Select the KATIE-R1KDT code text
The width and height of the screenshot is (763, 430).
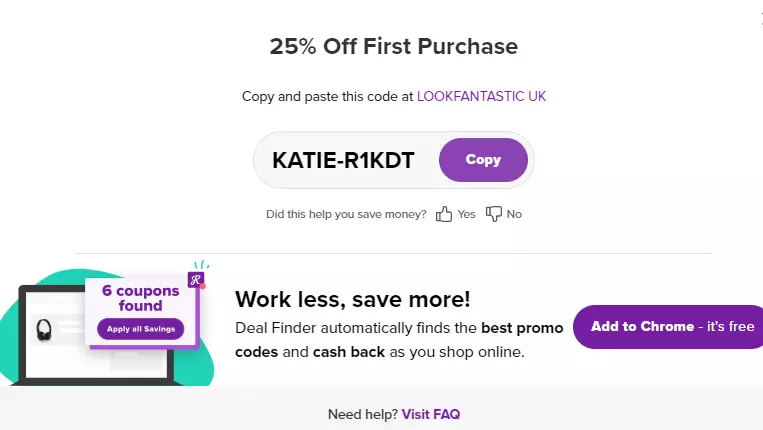343,161
